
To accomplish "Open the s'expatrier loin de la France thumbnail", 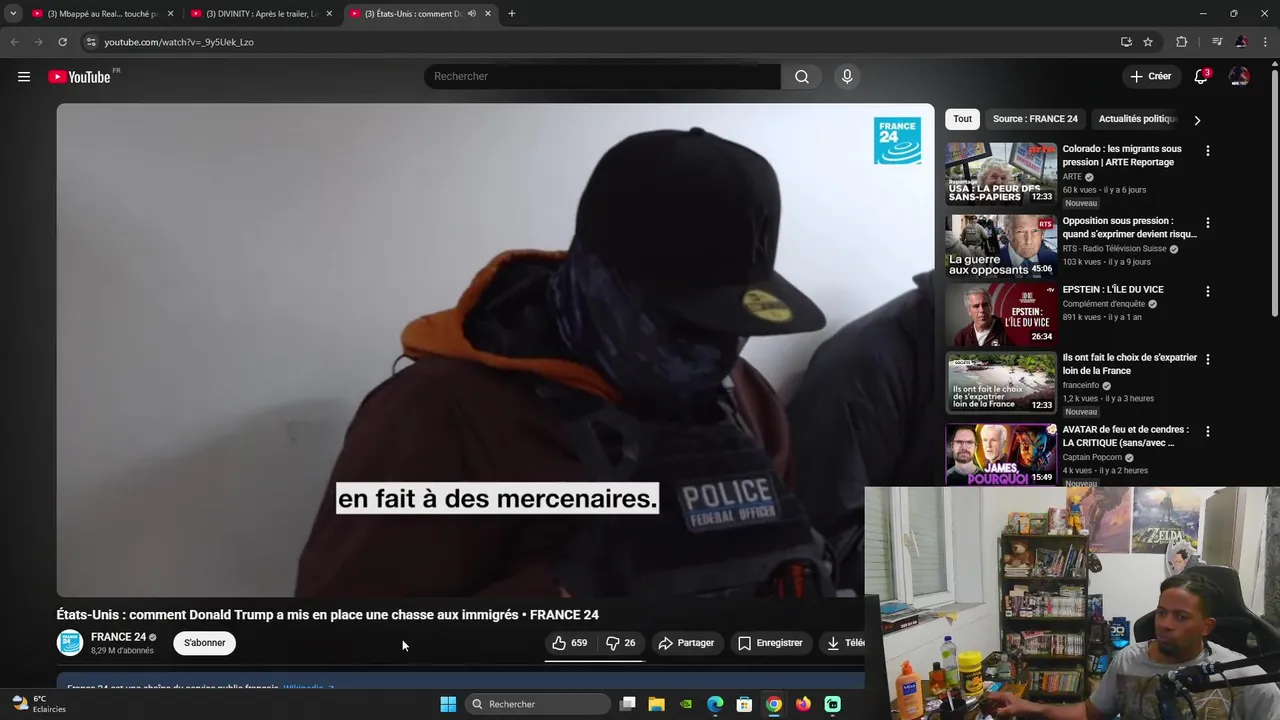I will point(1001,382).
